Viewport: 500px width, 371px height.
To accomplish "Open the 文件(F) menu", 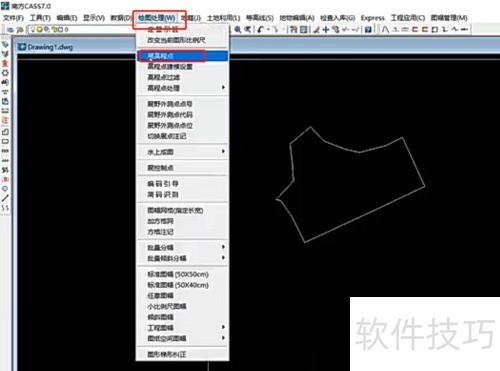I will click(x=13, y=18).
